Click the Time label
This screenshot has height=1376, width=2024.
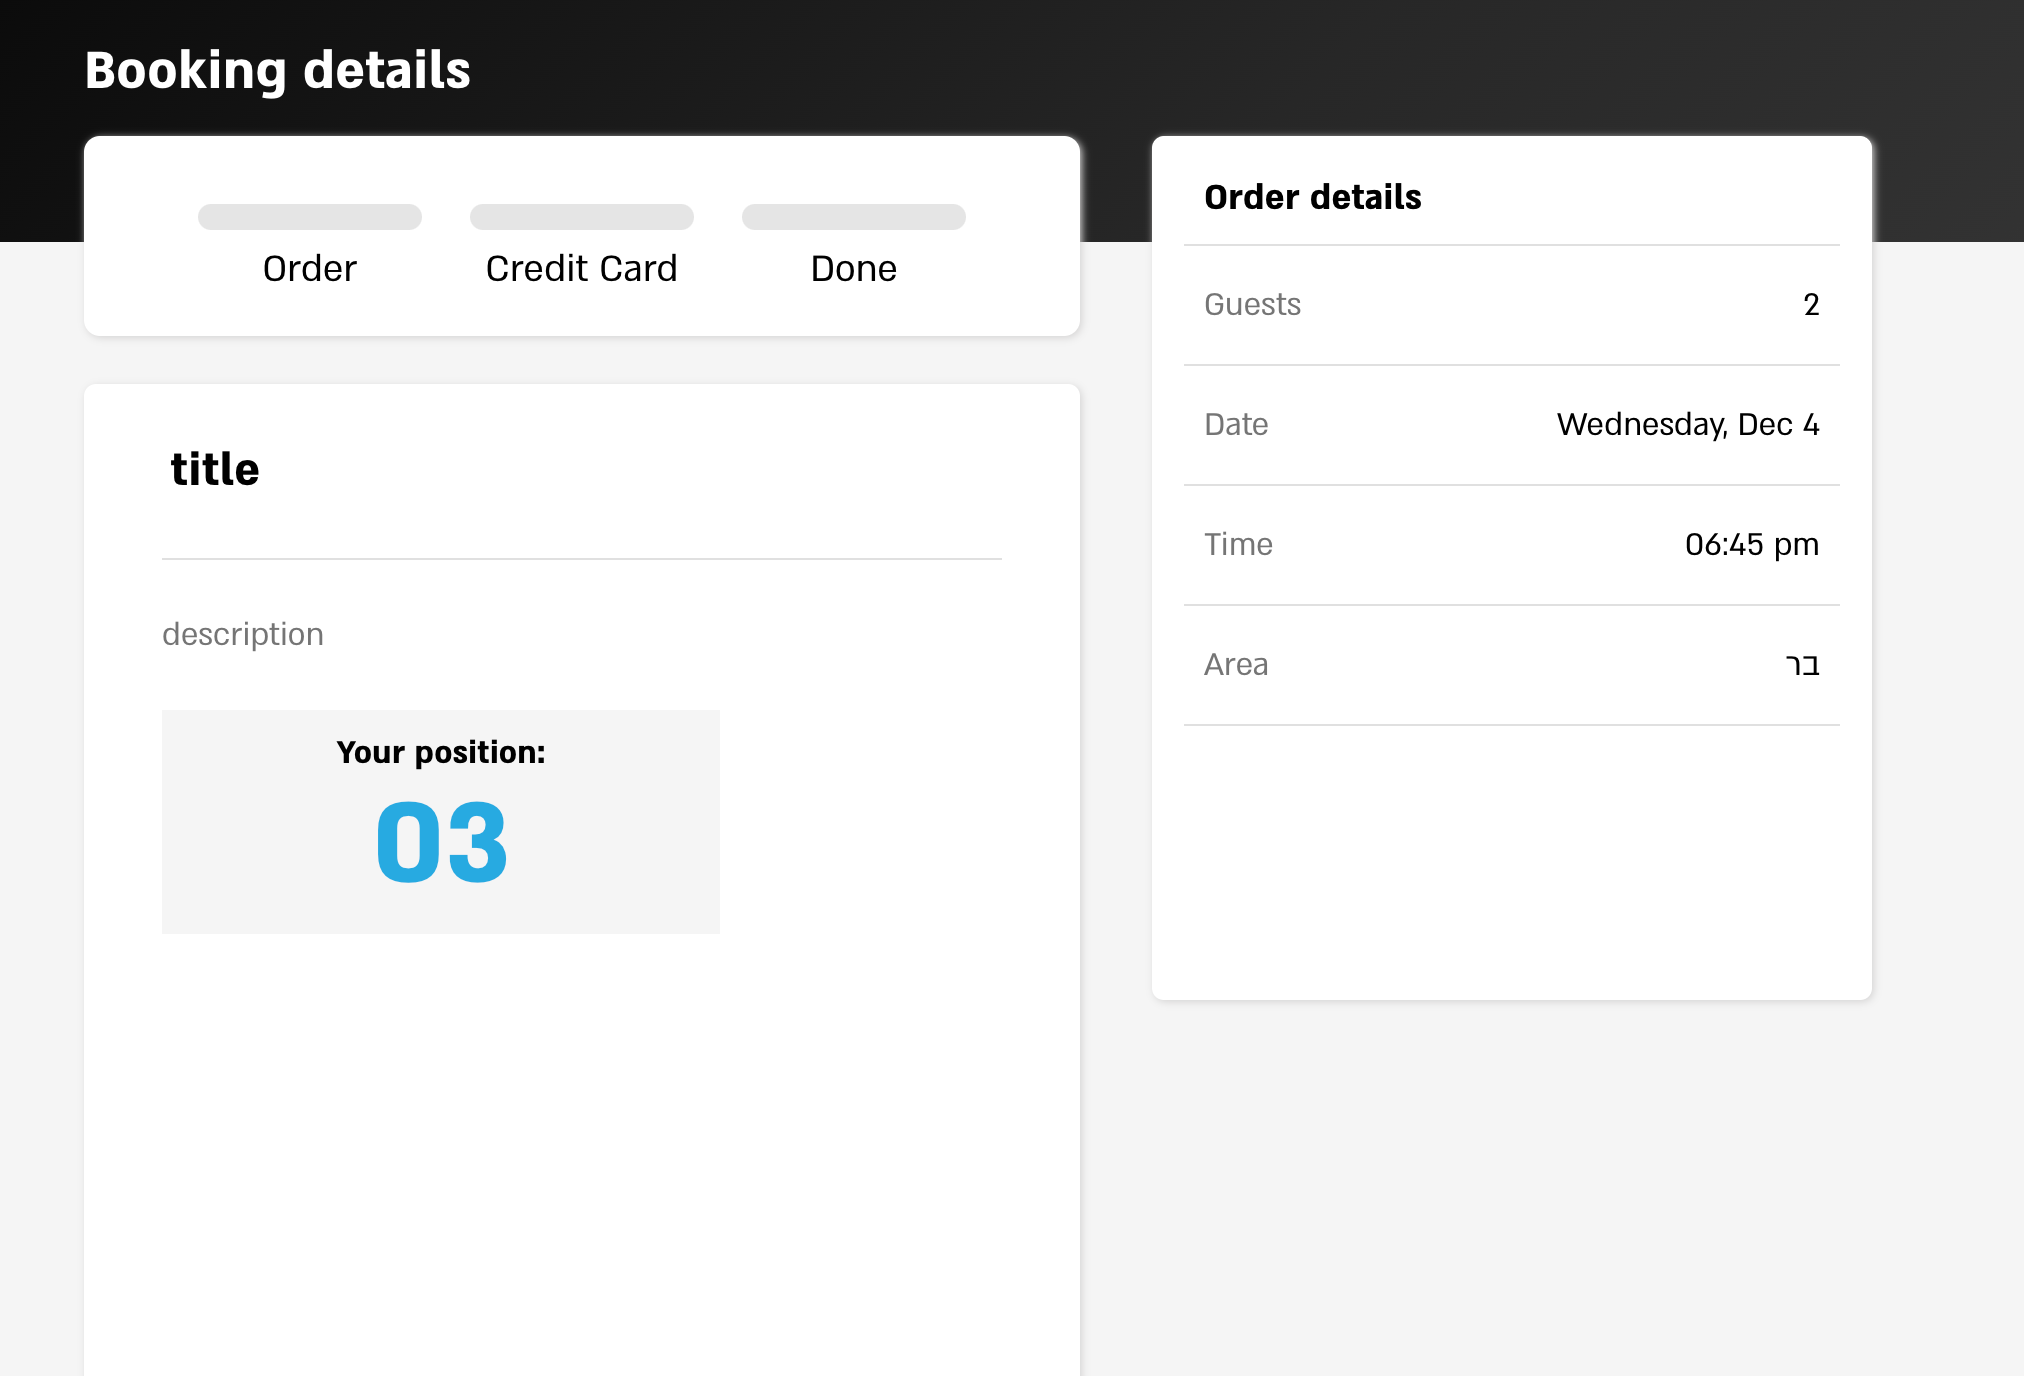click(x=1238, y=544)
